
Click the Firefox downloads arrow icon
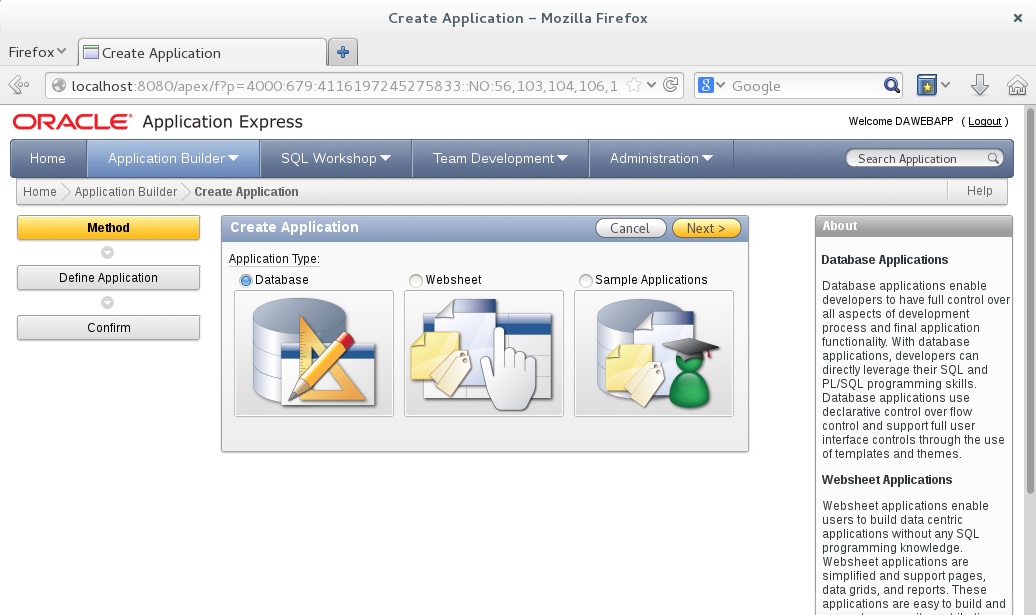[x=980, y=86]
